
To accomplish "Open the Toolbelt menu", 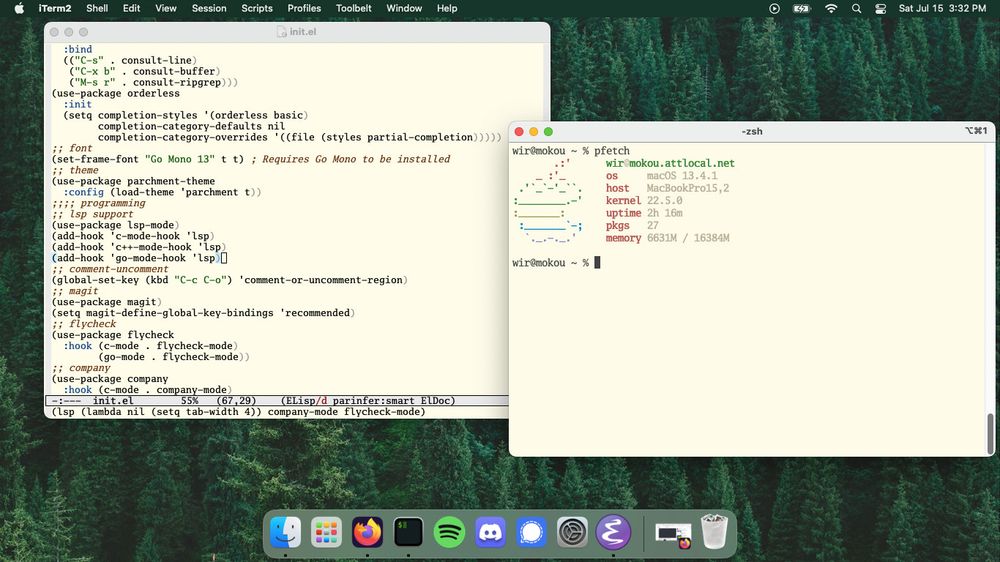I will 354,8.
